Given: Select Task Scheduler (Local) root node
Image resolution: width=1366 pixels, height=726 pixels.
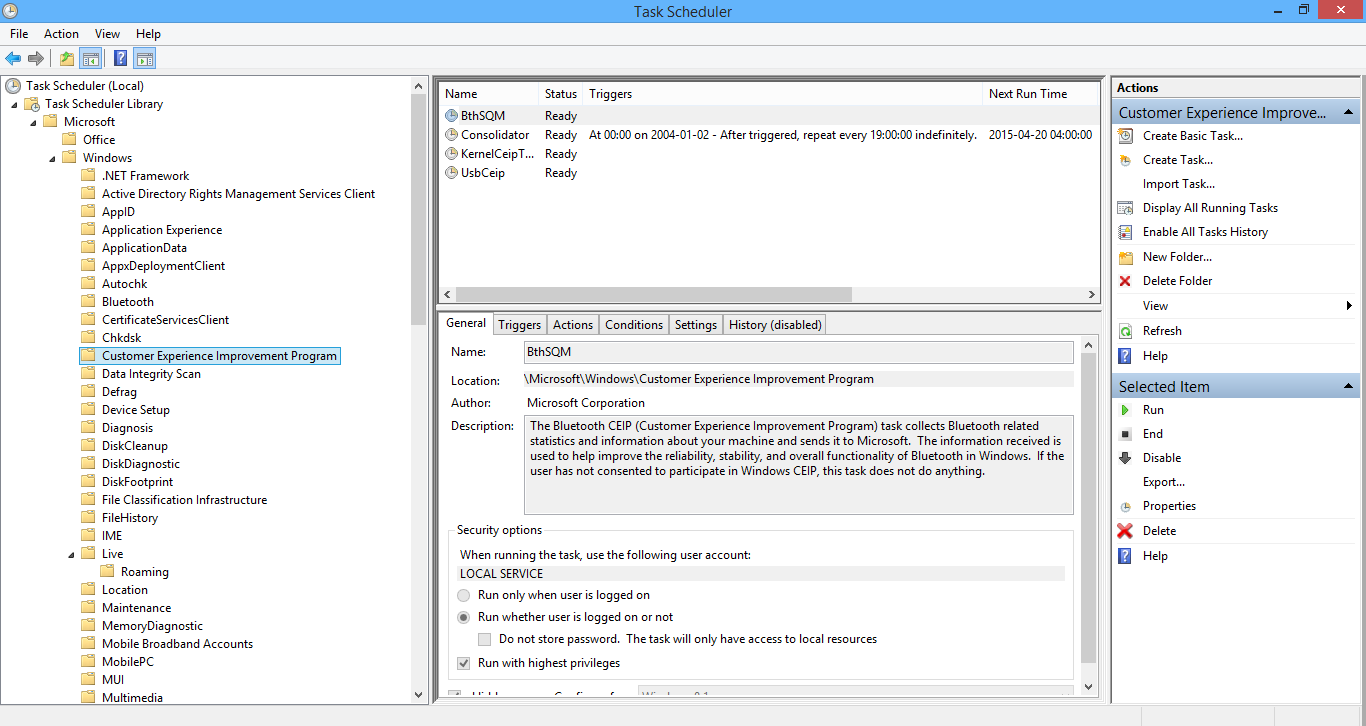Looking at the screenshot, I should 85,86.
